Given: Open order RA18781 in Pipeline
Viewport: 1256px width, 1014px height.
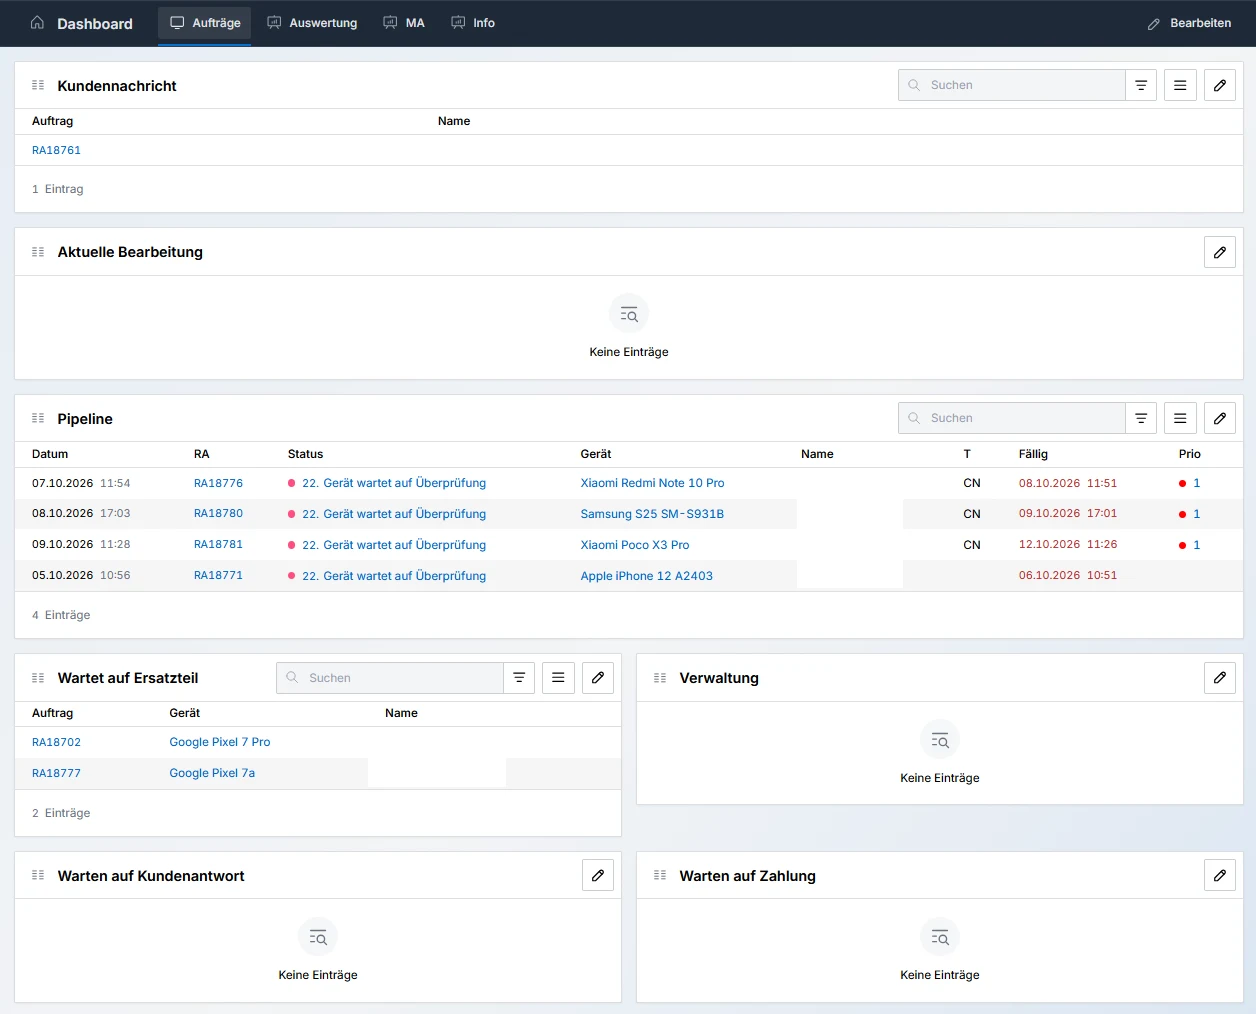Looking at the screenshot, I should click(x=218, y=544).
